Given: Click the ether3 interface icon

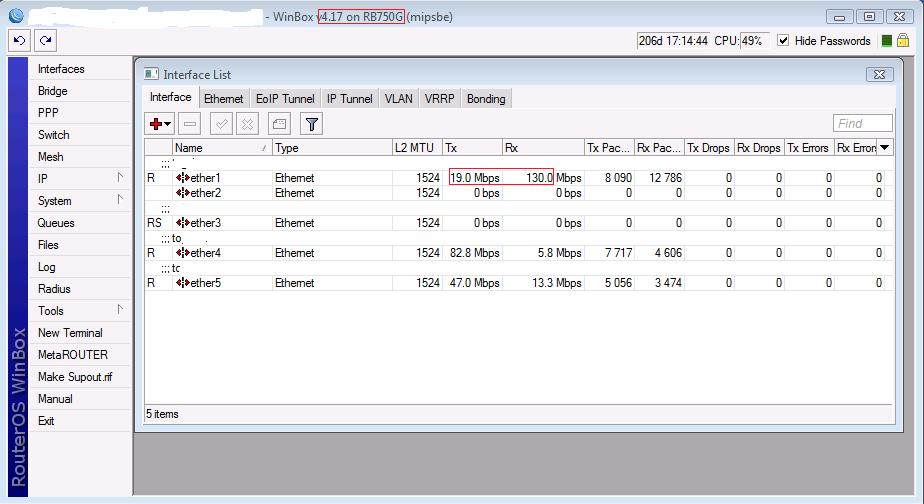Looking at the screenshot, I should [x=183, y=223].
